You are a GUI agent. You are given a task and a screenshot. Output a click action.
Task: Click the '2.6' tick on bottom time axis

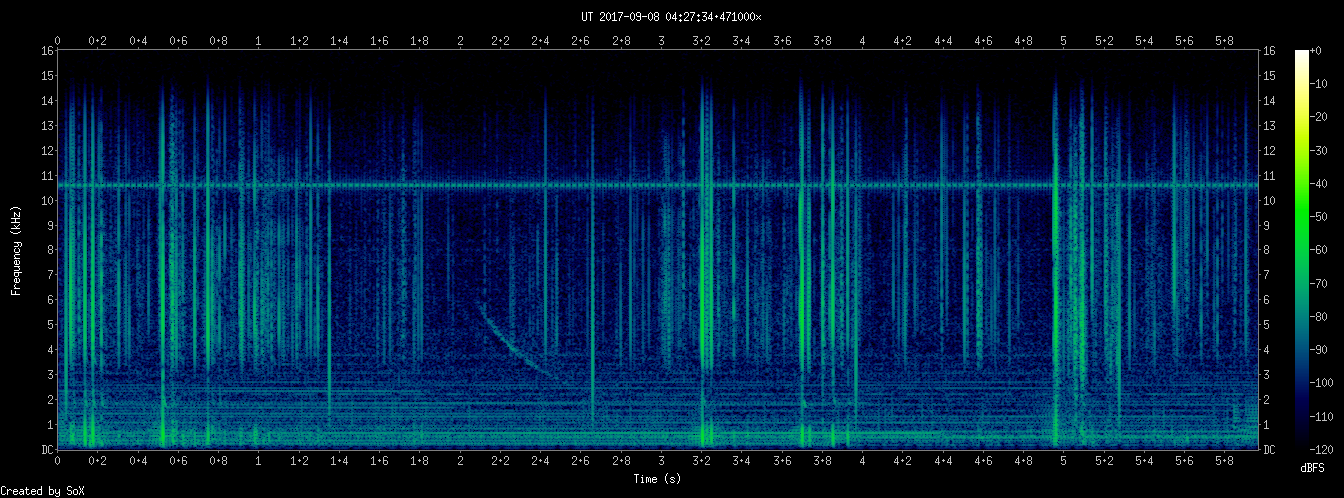click(580, 461)
